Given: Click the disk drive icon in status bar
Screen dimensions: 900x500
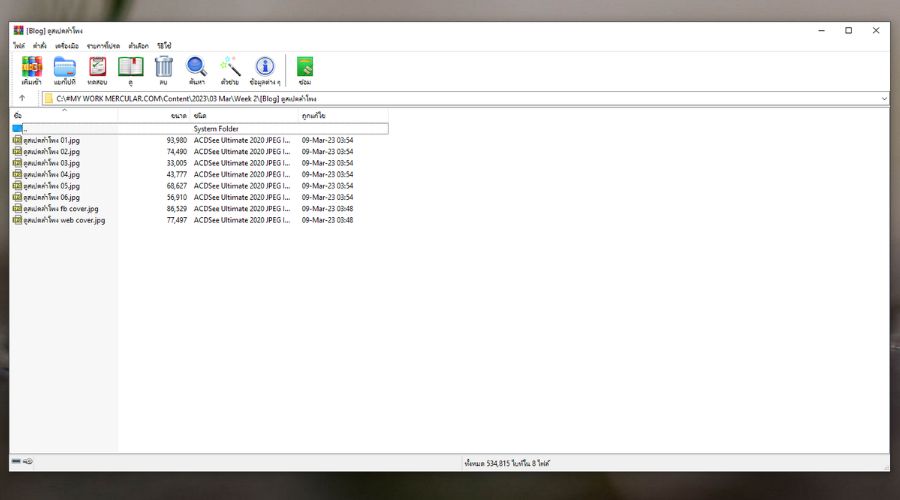Looking at the screenshot, I should [16, 461].
